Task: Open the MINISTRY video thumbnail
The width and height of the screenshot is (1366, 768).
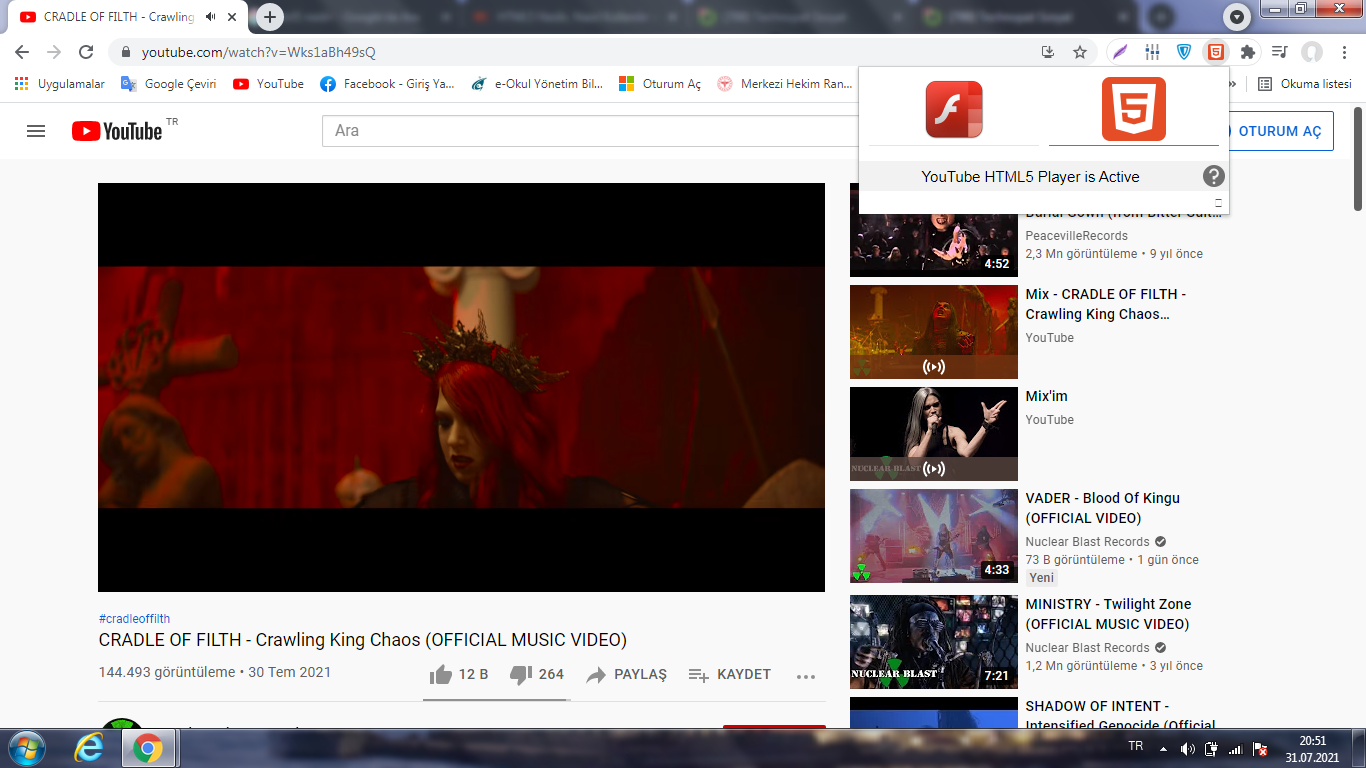Action: coord(934,642)
